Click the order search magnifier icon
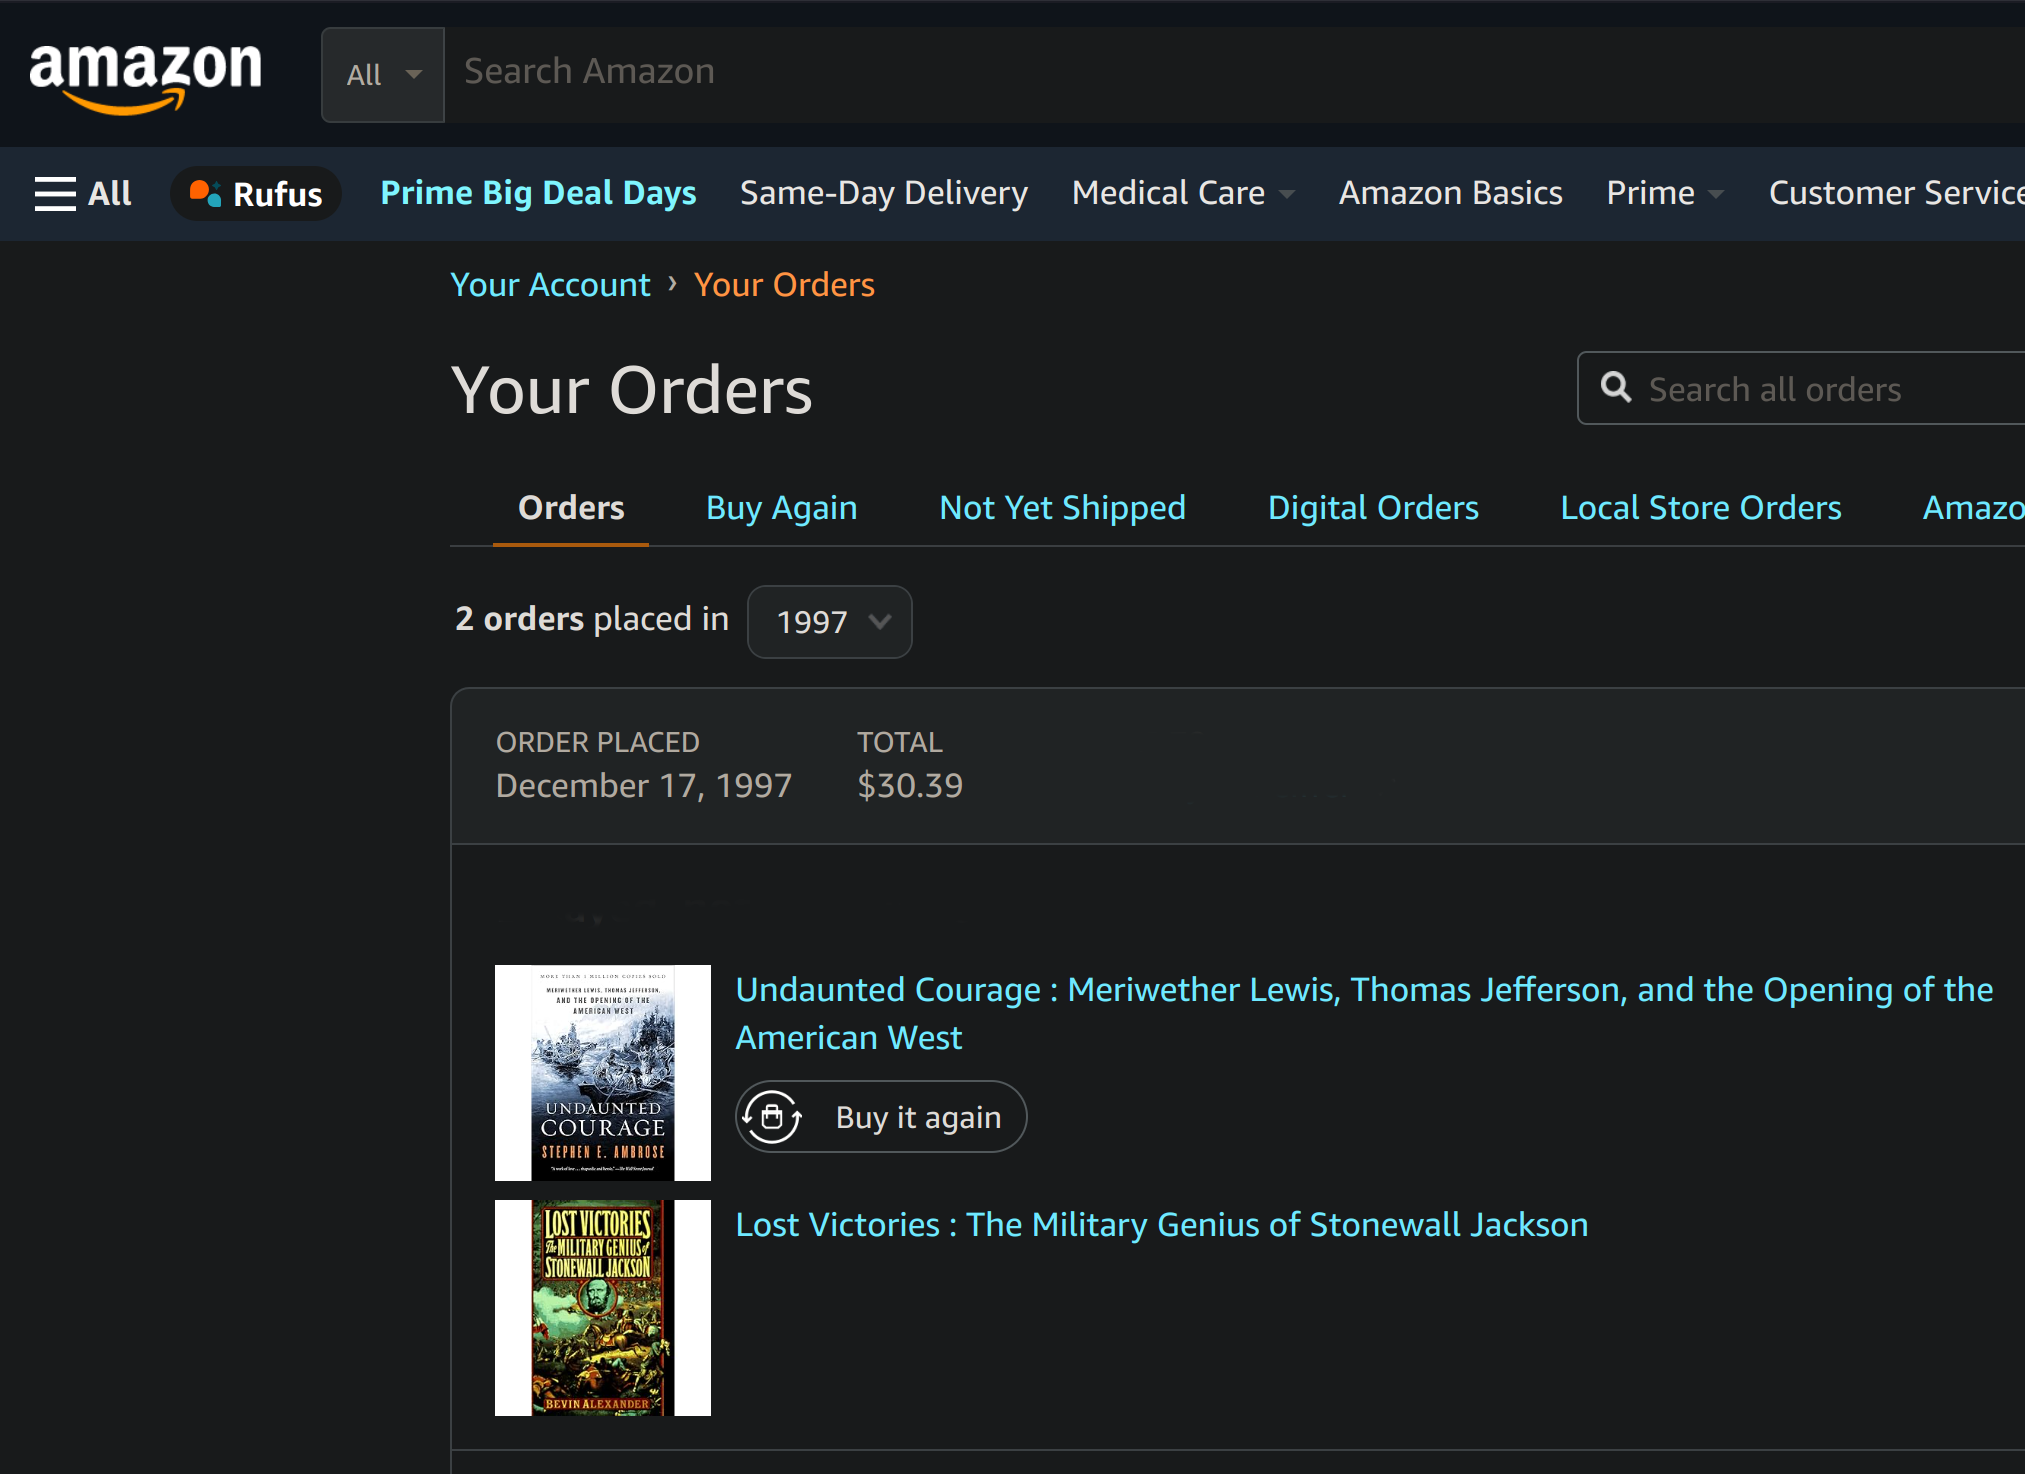Image resolution: width=2025 pixels, height=1474 pixels. tap(1615, 387)
